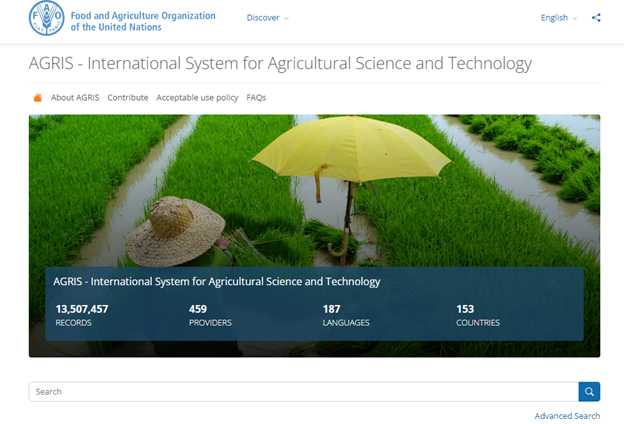Click the AGRIS page heading text

click(x=280, y=63)
